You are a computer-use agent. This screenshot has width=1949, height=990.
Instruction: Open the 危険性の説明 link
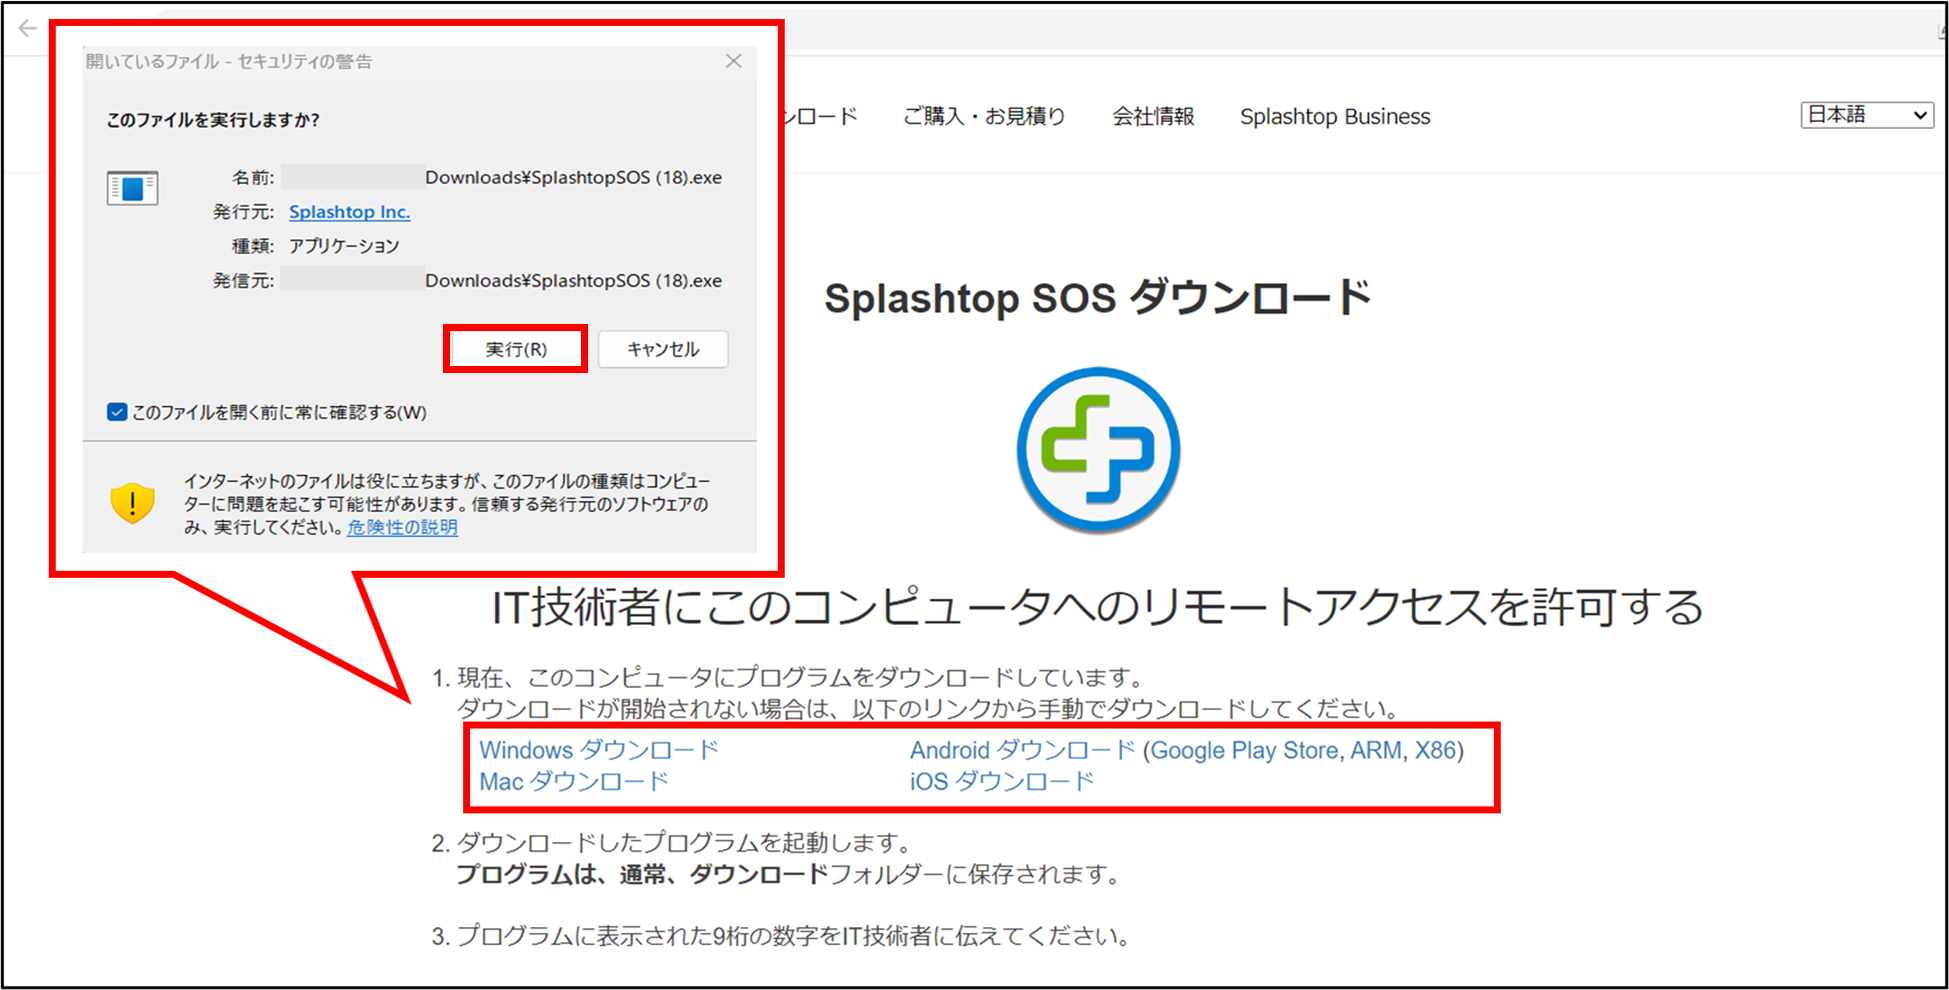click(x=402, y=527)
